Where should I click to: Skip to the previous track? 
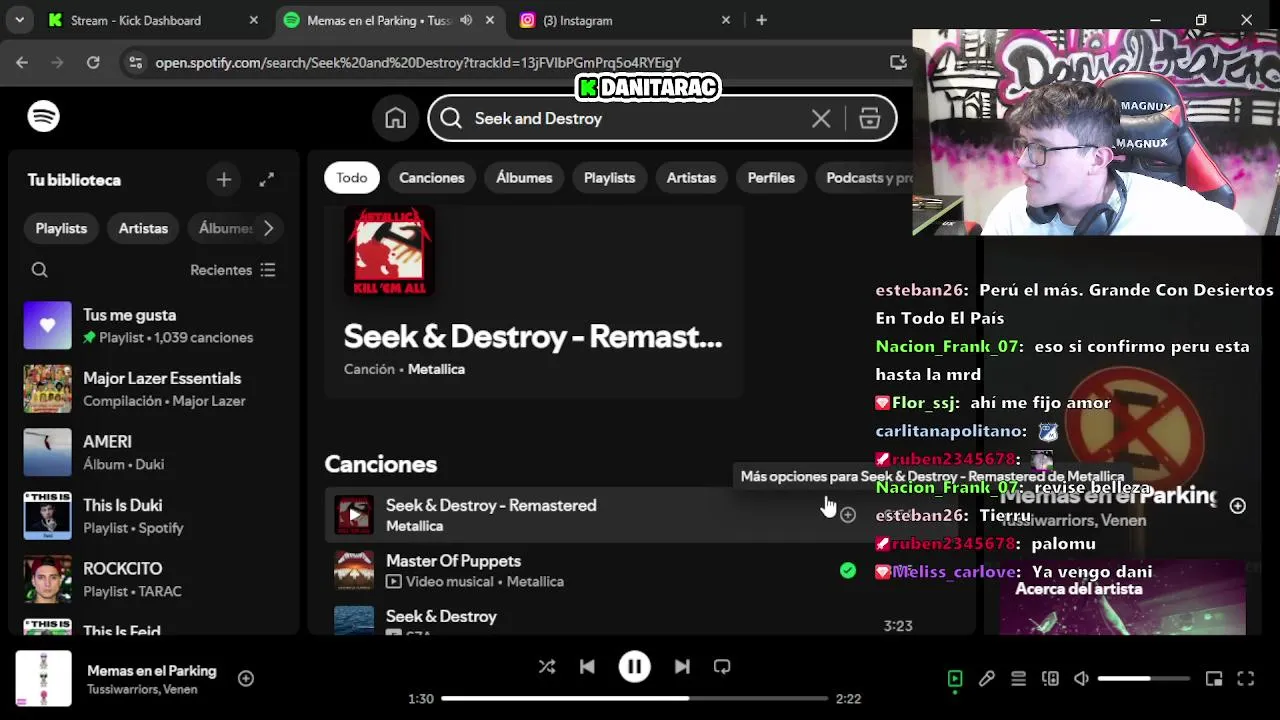(x=587, y=667)
